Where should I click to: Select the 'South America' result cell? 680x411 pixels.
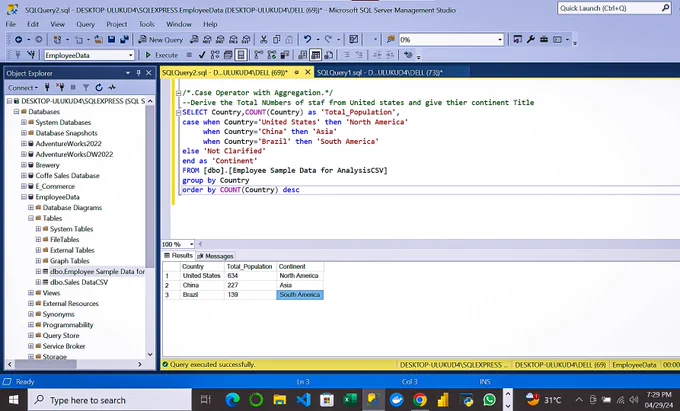click(x=300, y=295)
